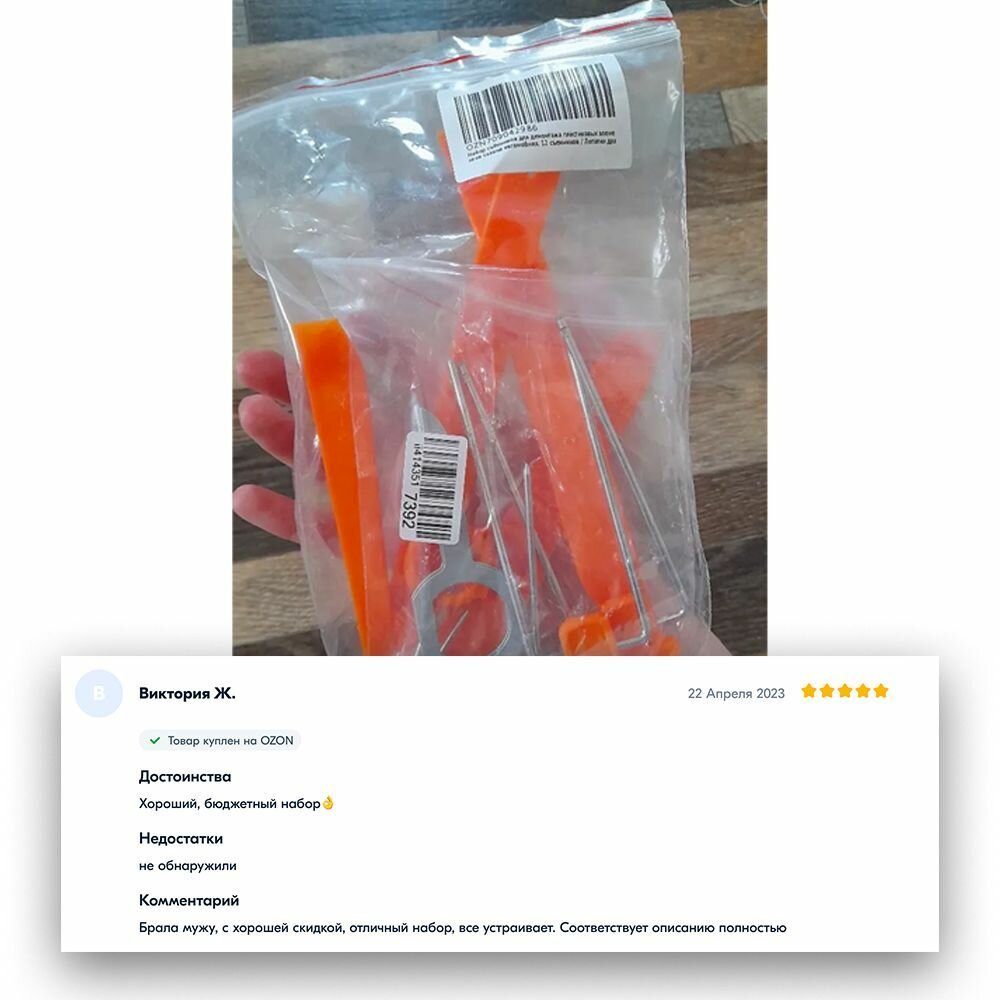Click the green checkmark in purchase badge
The width and height of the screenshot is (1000, 1000).
(154, 740)
